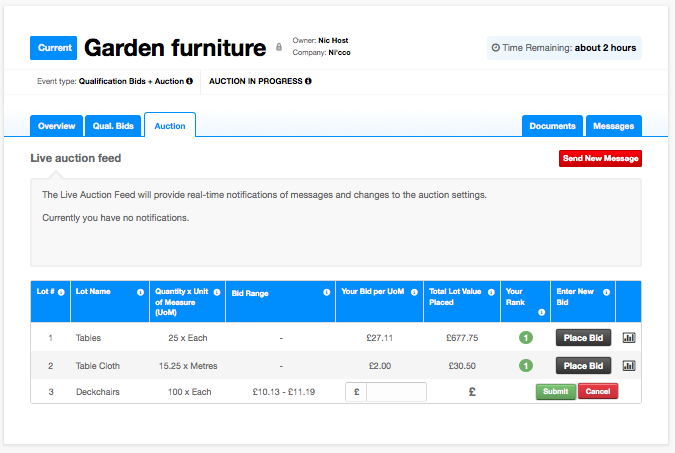Click info icon in Bid Range header
The height and width of the screenshot is (453, 675).
327,292
